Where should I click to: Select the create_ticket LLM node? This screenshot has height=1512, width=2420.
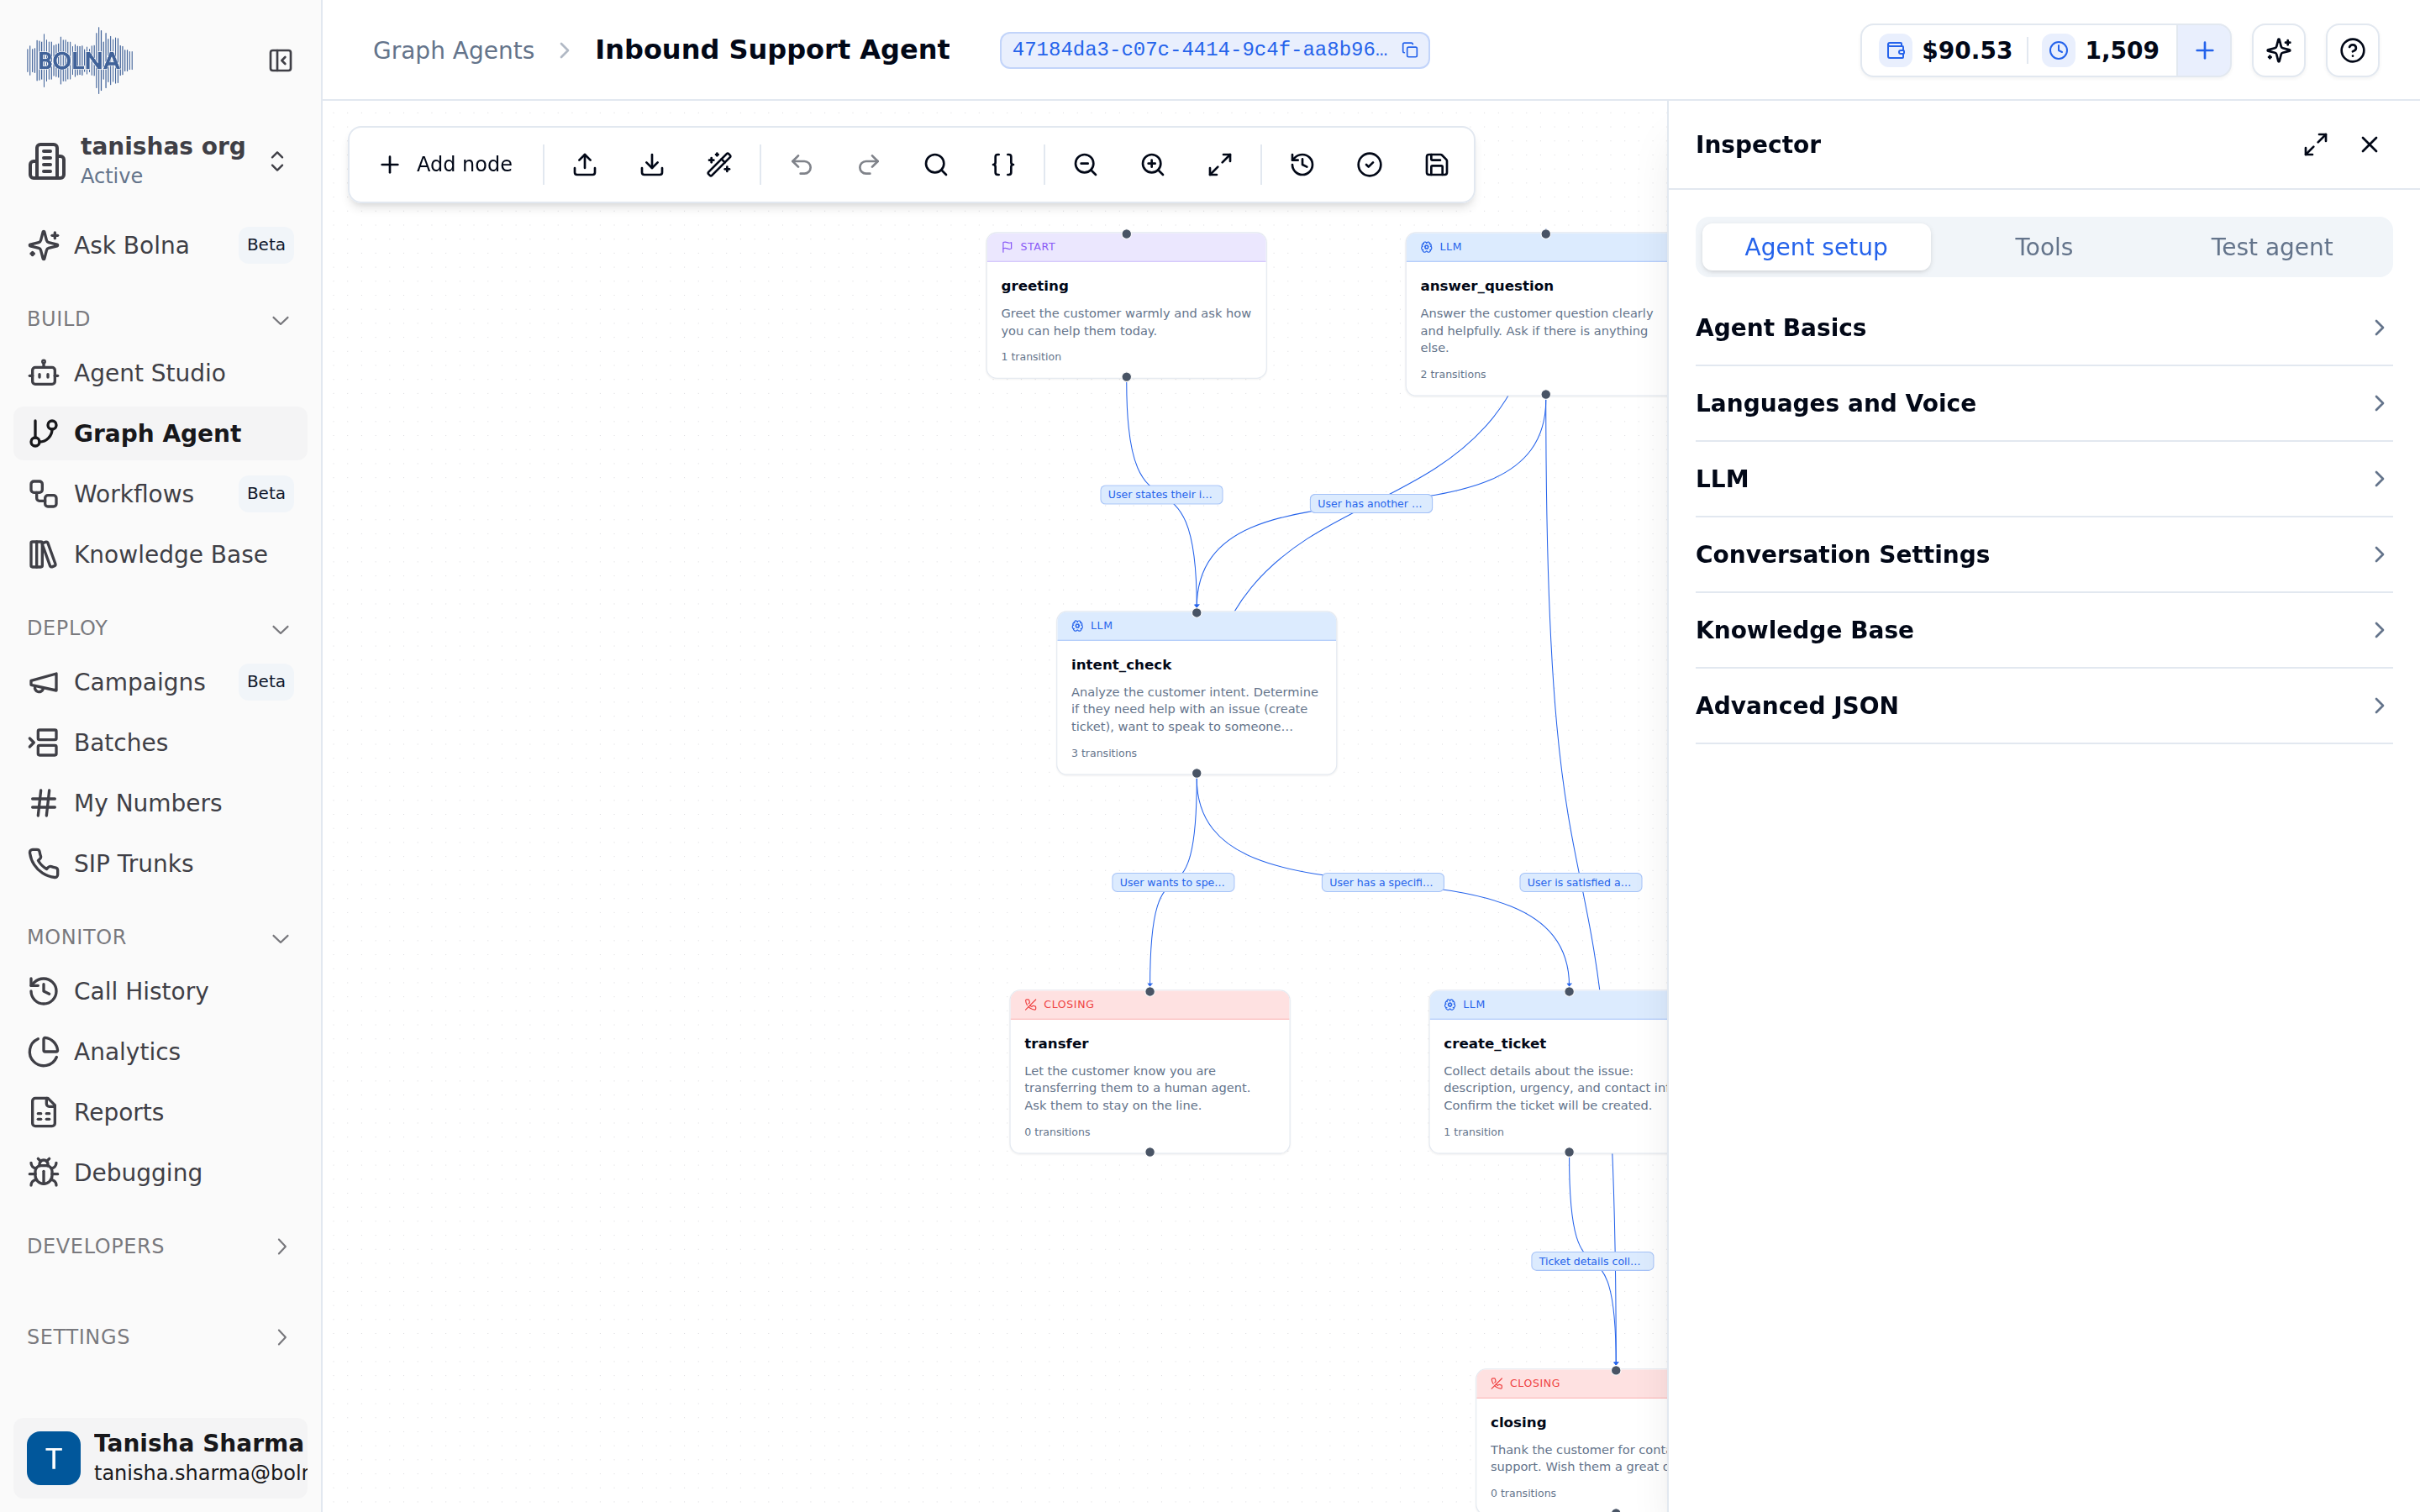coord(1548,1072)
